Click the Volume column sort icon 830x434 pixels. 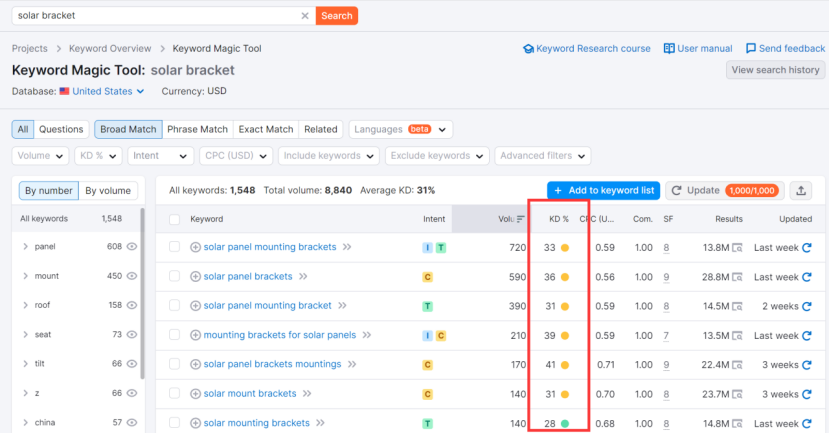pyautogui.click(x=520, y=219)
